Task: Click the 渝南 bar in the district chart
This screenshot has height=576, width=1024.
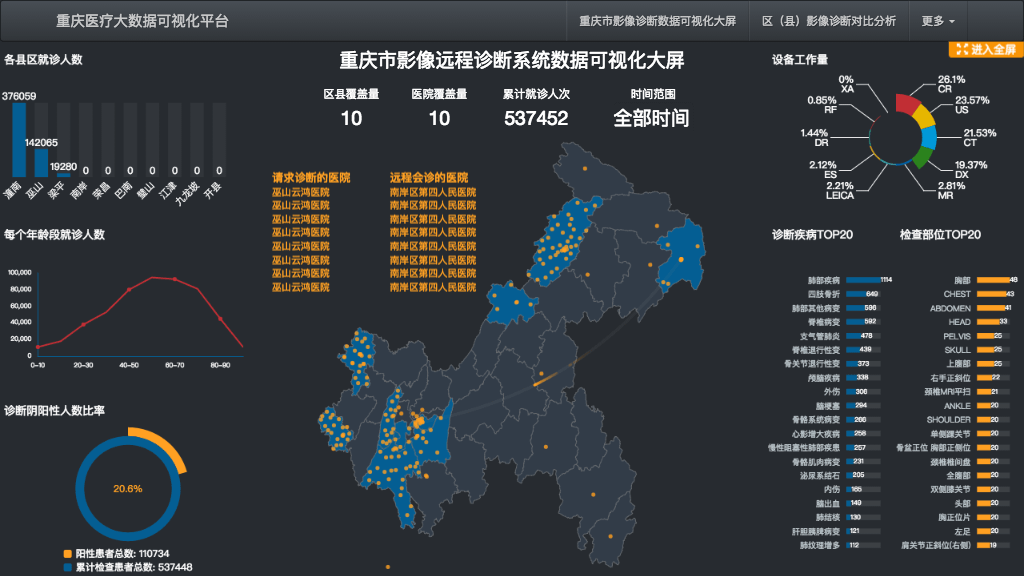Action: point(18,140)
